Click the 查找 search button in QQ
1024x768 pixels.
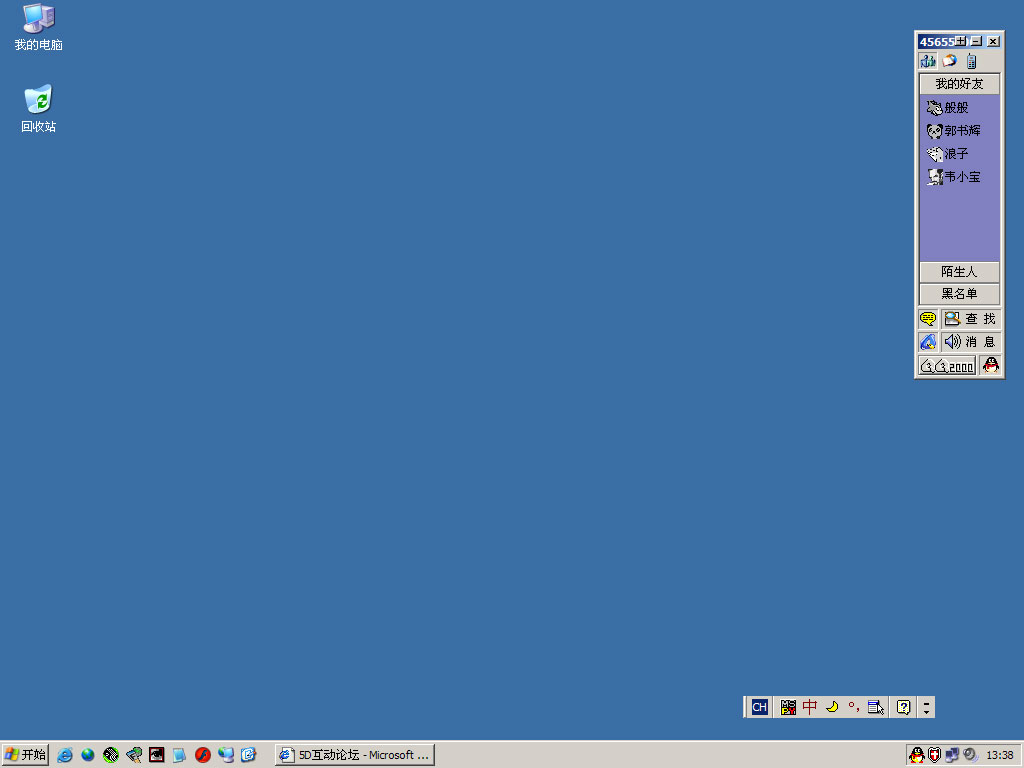tap(970, 319)
